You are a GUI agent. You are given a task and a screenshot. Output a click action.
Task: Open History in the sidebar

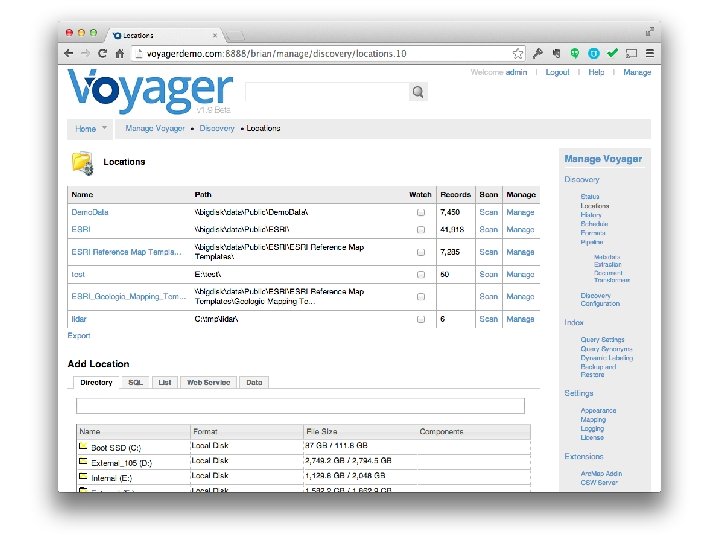click(x=591, y=214)
